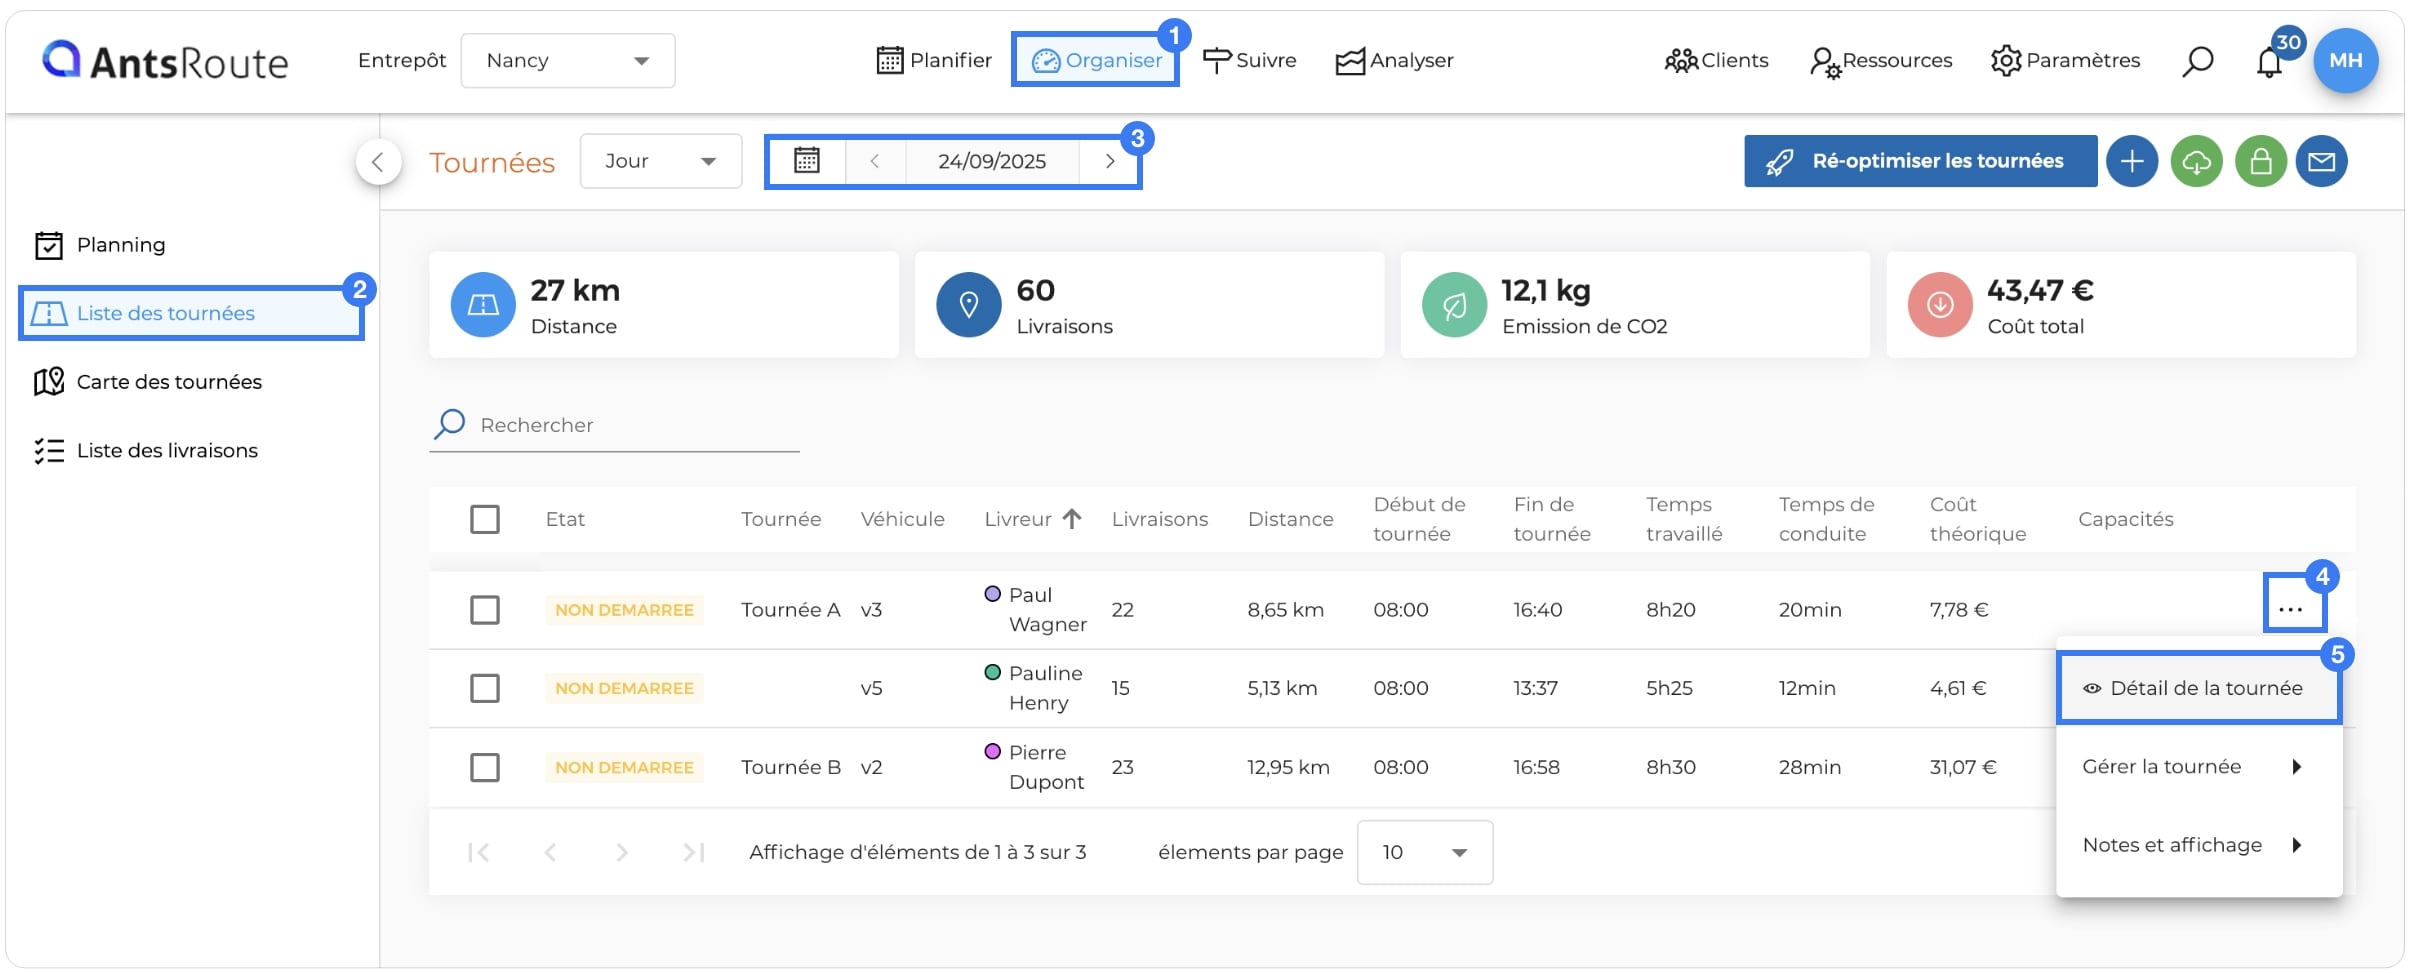2410x973 pixels.
Task: Click the magnifier search icon in header
Action: [x=2197, y=61]
